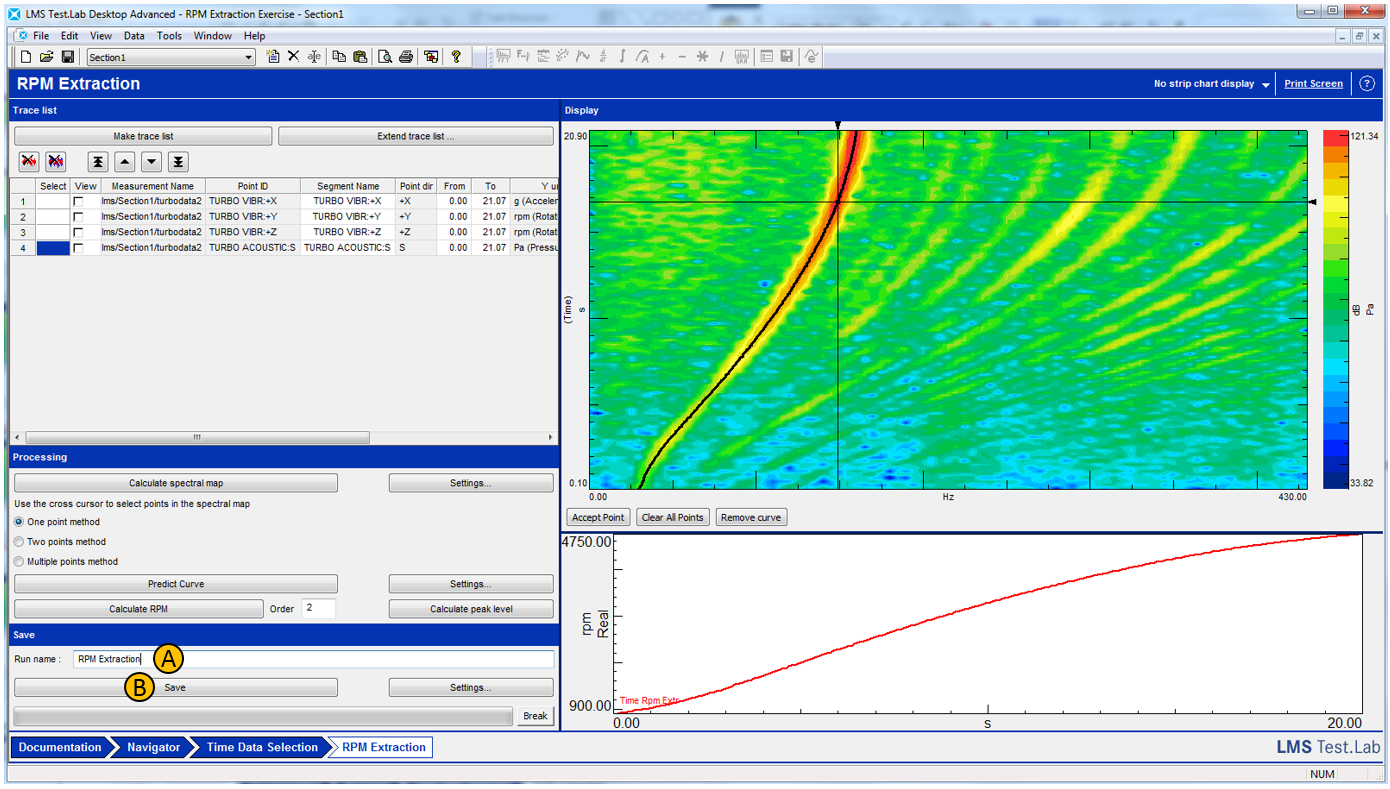Click the Remove curve button
Screen dimensions: 1390x789
tap(752, 517)
